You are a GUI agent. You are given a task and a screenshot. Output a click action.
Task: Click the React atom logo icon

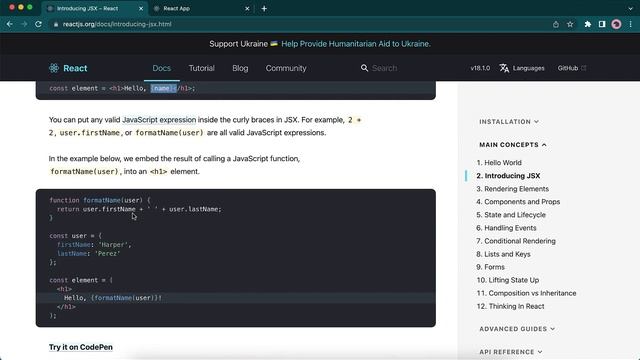[54, 68]
